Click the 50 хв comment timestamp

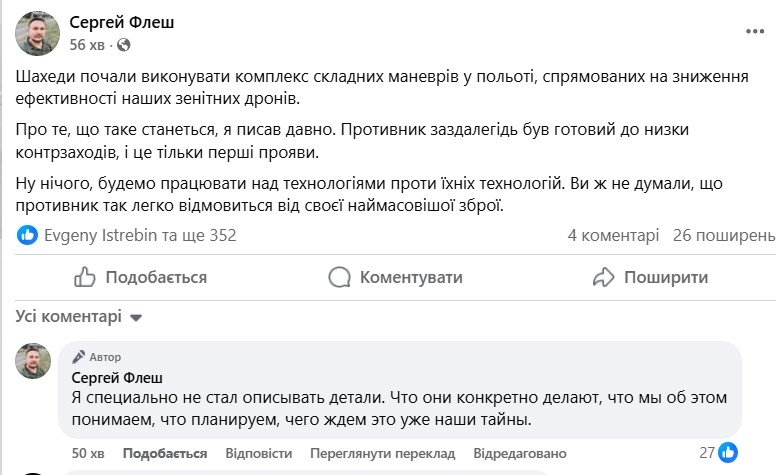(x=90, y=453)
